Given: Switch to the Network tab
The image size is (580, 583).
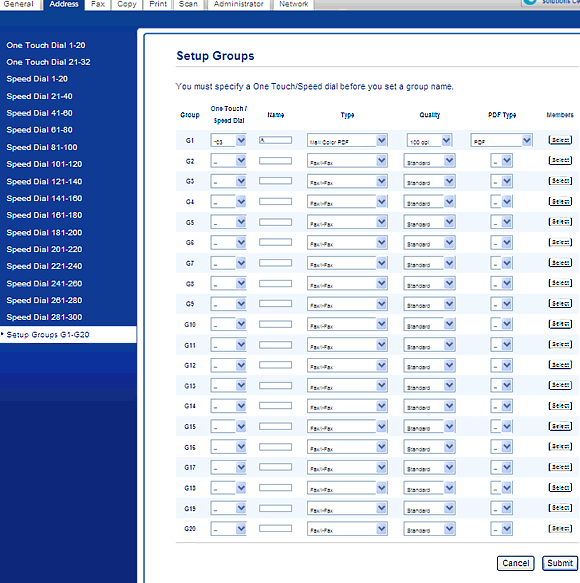Looking at the screenshot, I should coord(294,4).
